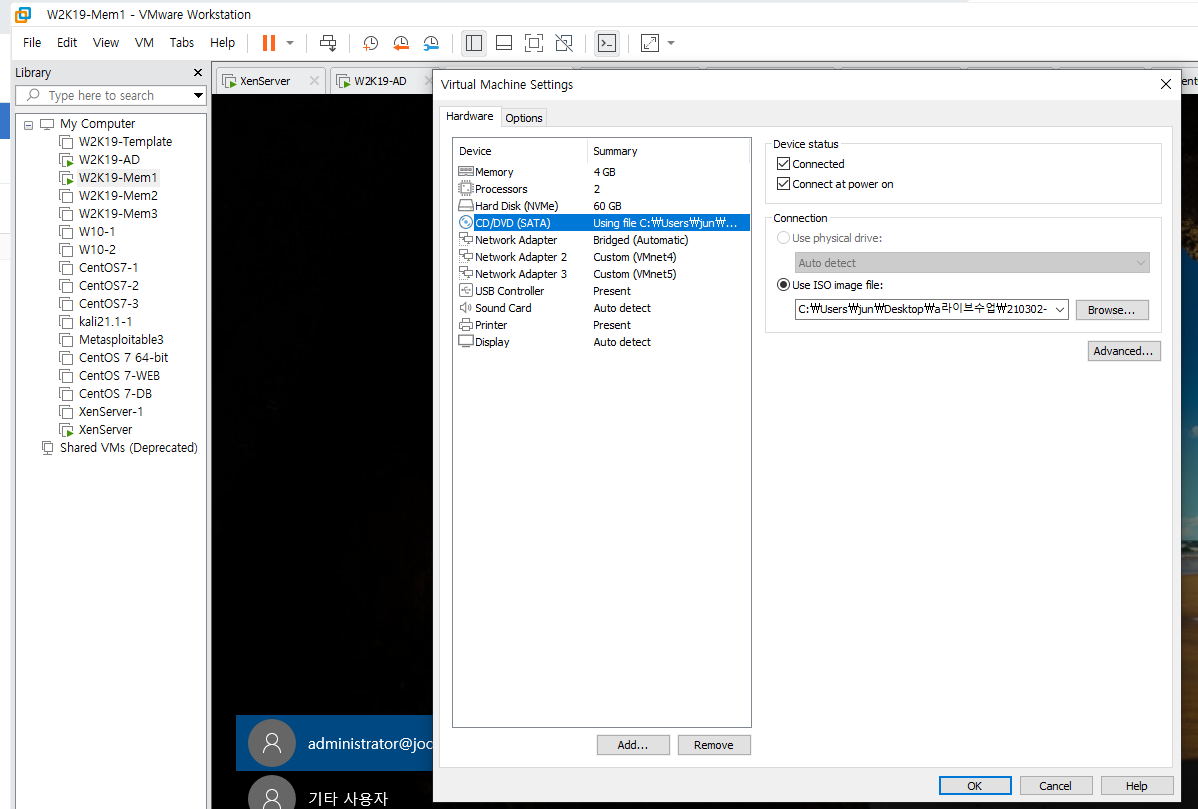Toggle Connect at power on checkbox

(783, 183)
